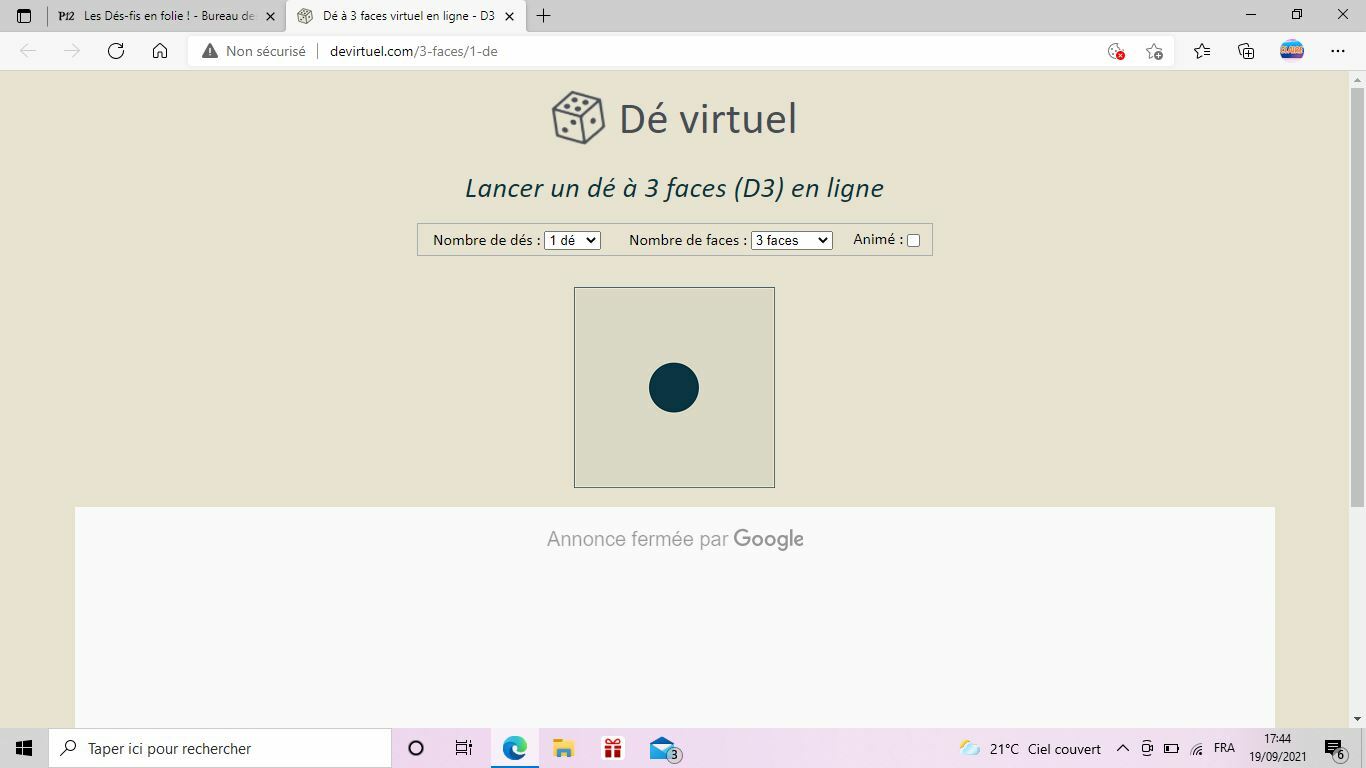This screenshot has width=1366, height=768.
Task: Close the Les Dés-fis en folie tab
Action: click(x=270, y=16)
